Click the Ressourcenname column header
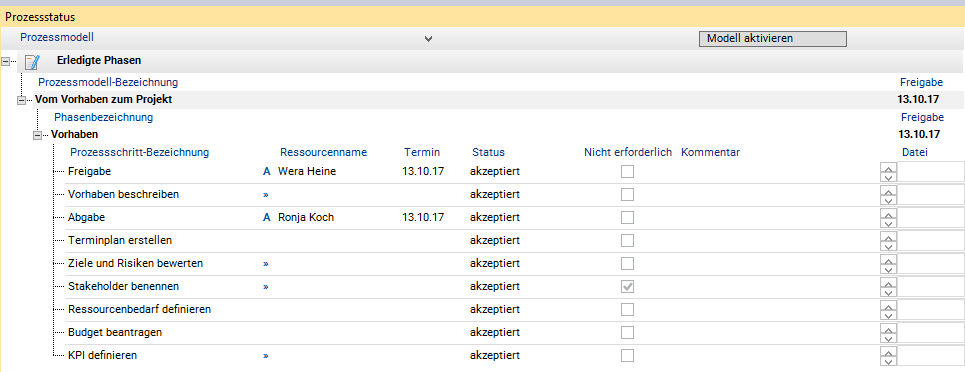The height and width of the screenshot is (372, 965). point(324,152)
